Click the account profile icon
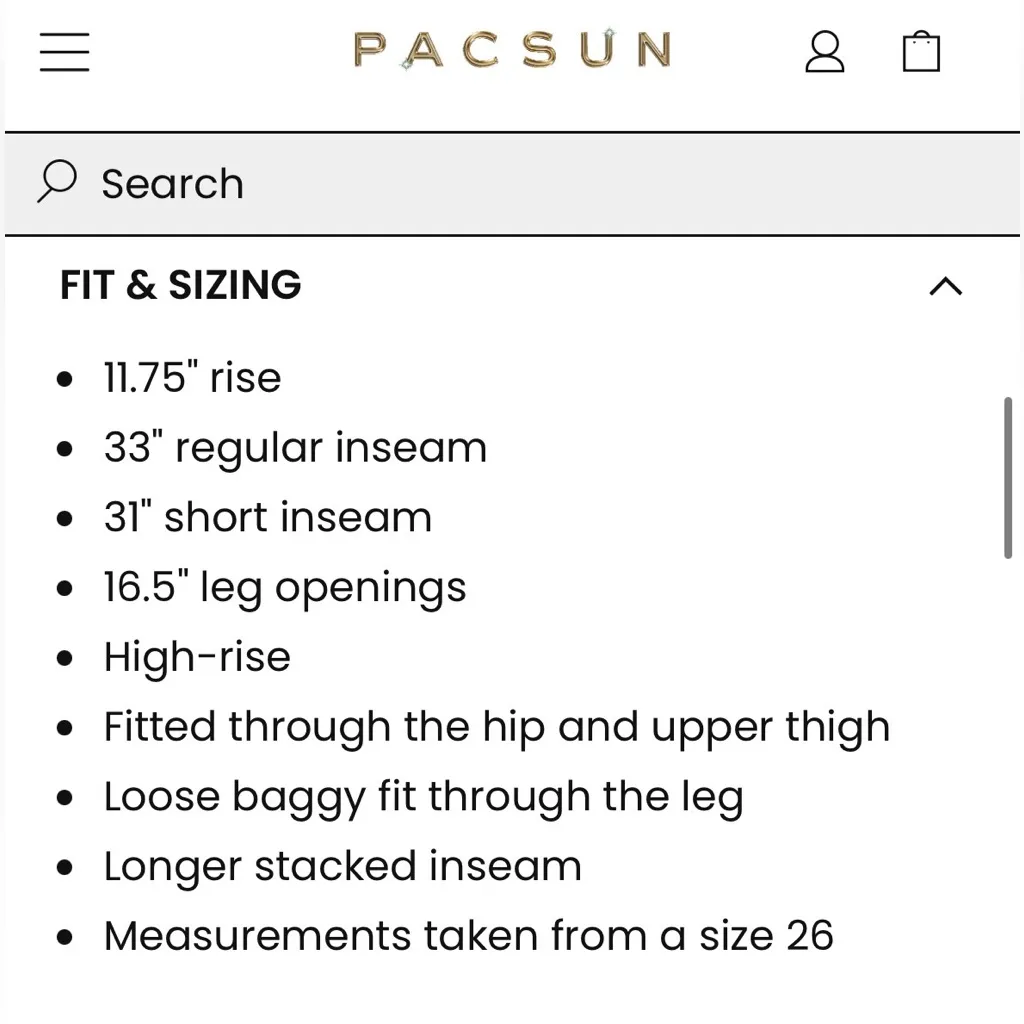The height and width of the screenshot is (1024, 1024). [825, 51]
